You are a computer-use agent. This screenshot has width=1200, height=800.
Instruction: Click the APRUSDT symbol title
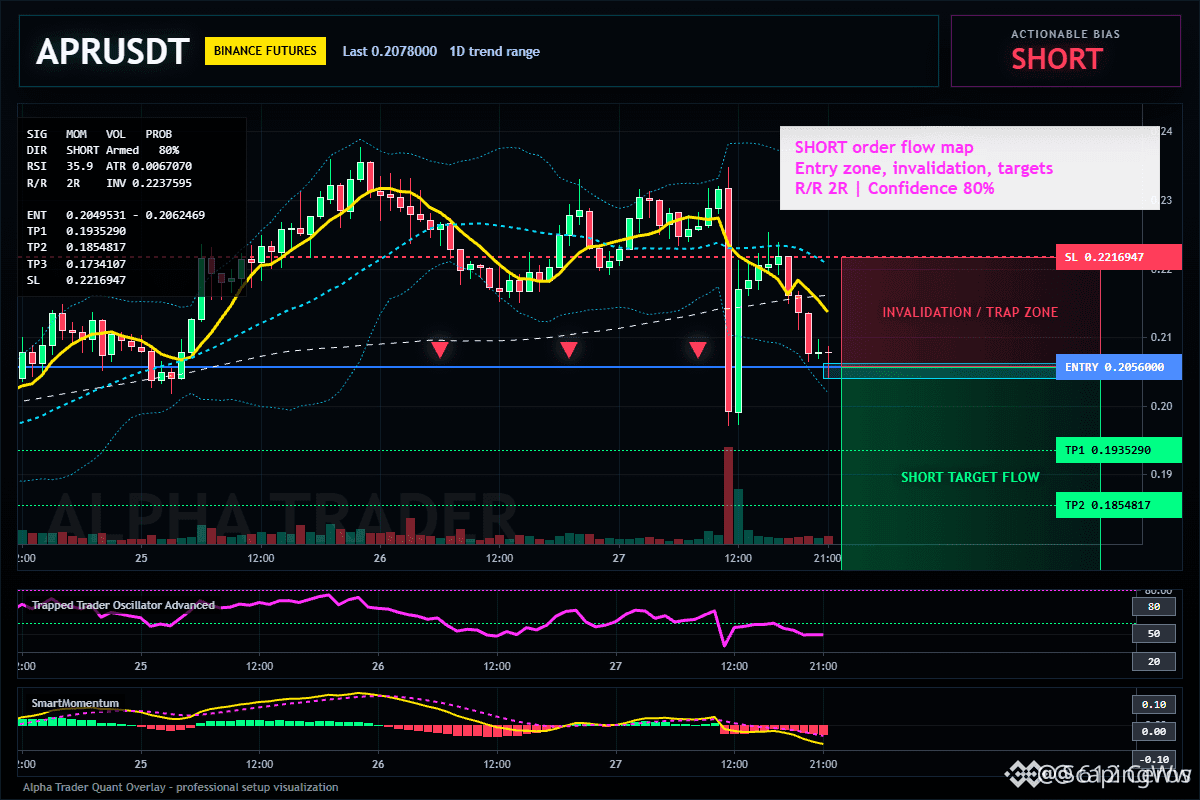(112, 51)
